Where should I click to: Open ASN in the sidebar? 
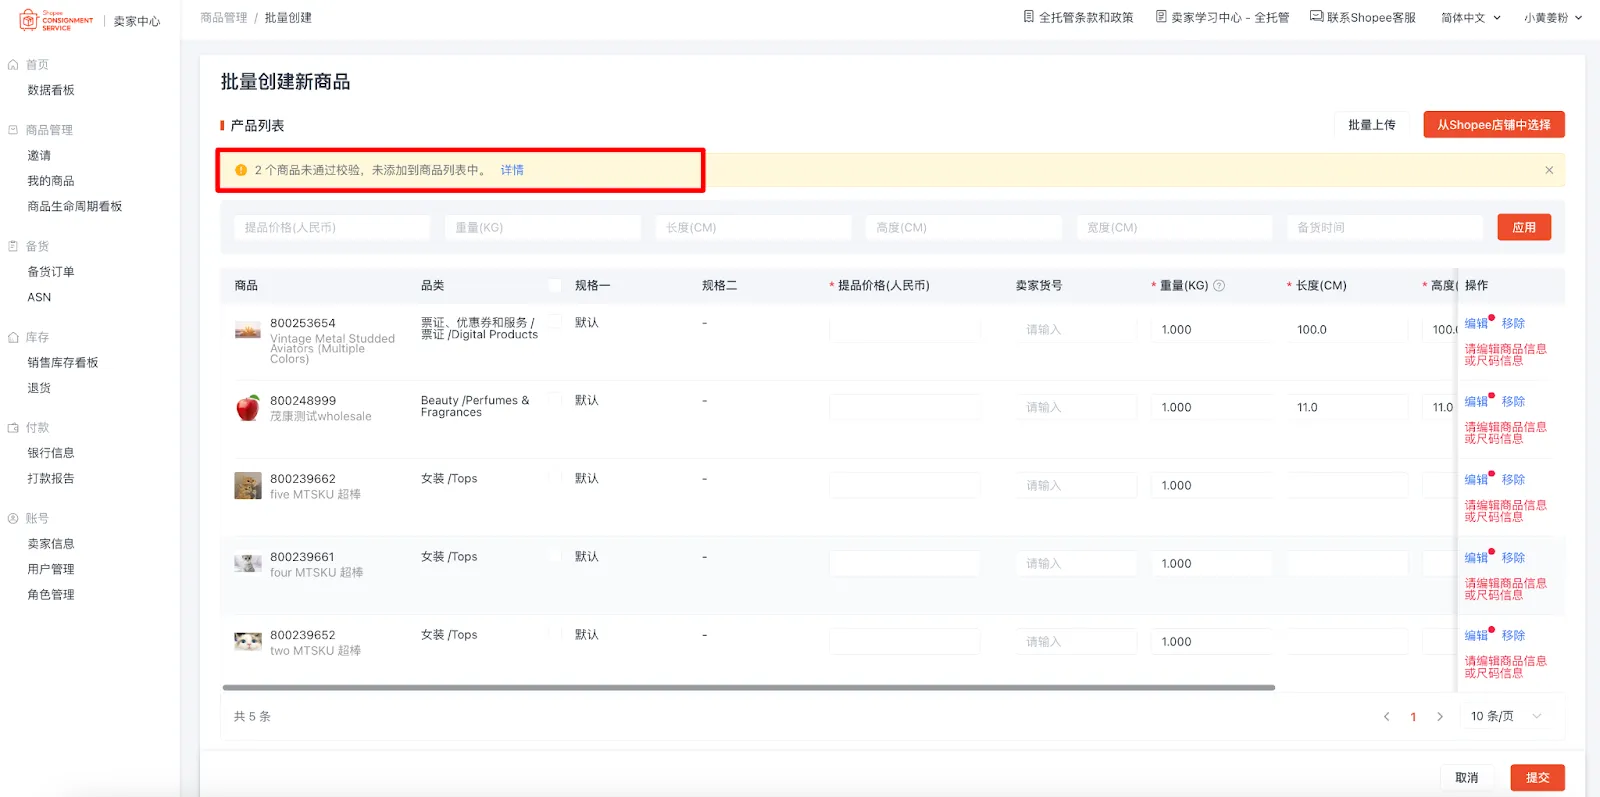click(39, 298)
